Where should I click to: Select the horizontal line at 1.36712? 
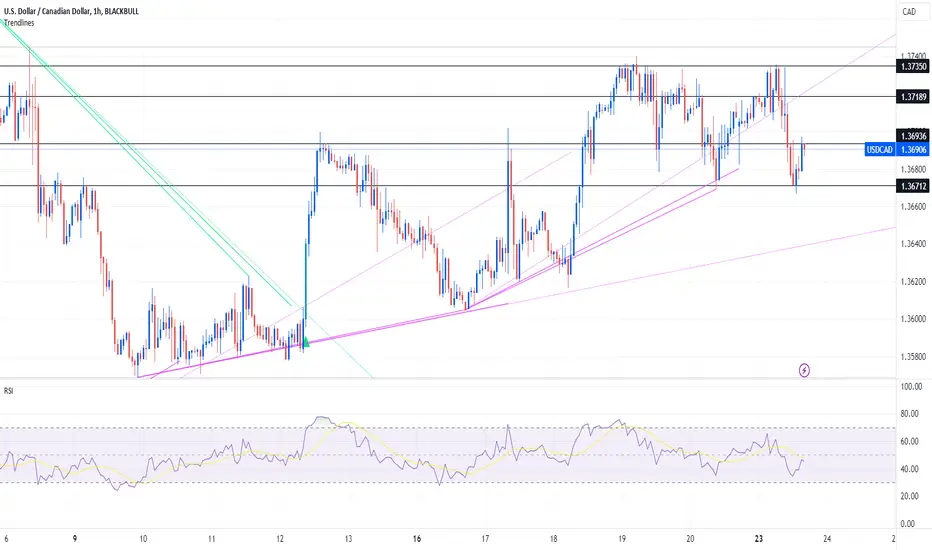448,186
